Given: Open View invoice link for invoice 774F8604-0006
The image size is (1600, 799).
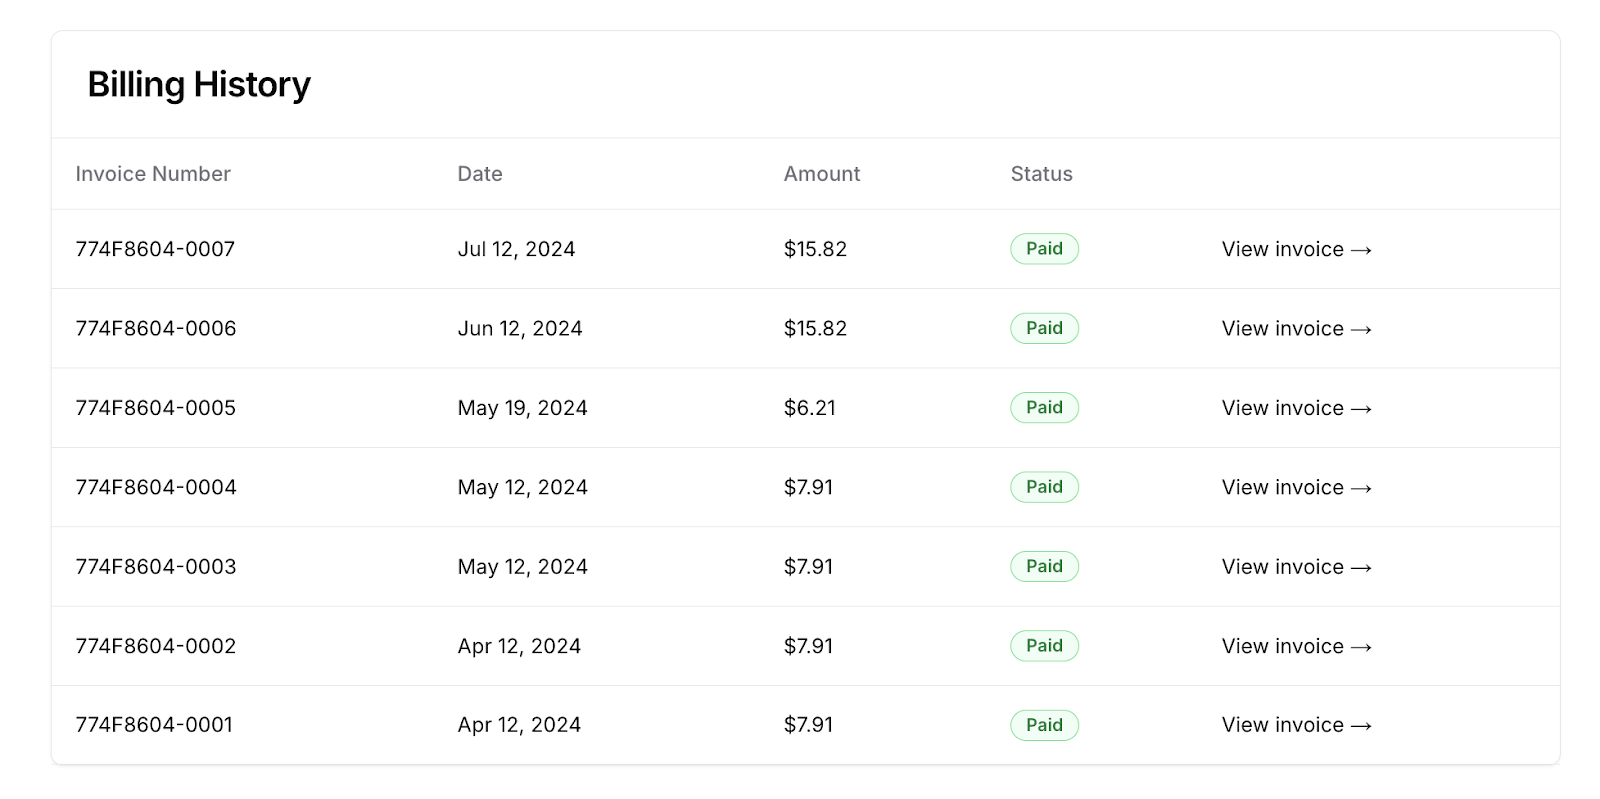Looking at the screenshot, I should pyautogui.click(x=1296, y=329).
